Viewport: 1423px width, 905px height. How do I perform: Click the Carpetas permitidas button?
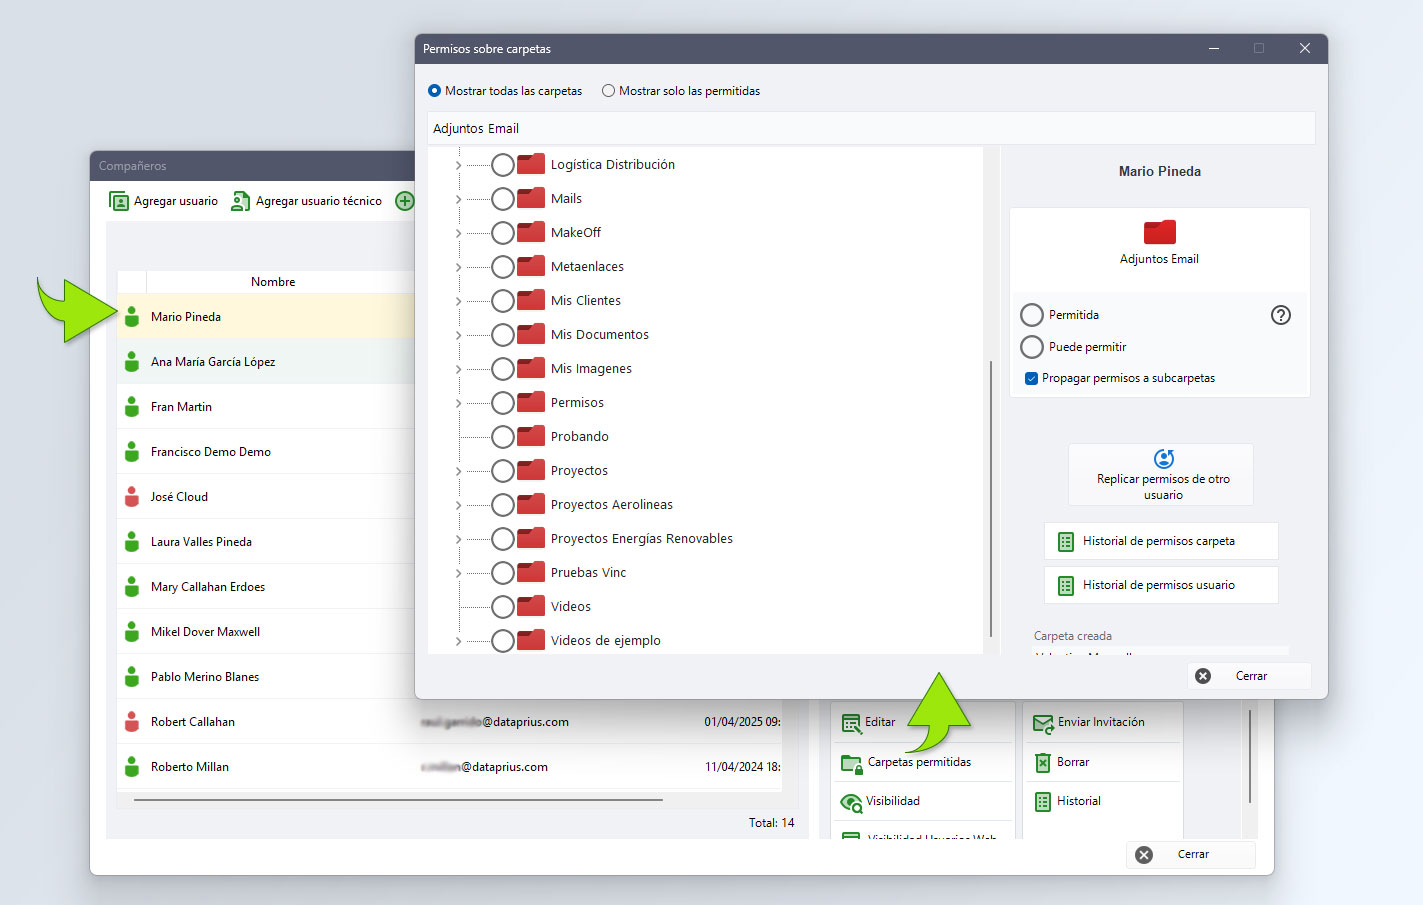click(x=921, y=762)
